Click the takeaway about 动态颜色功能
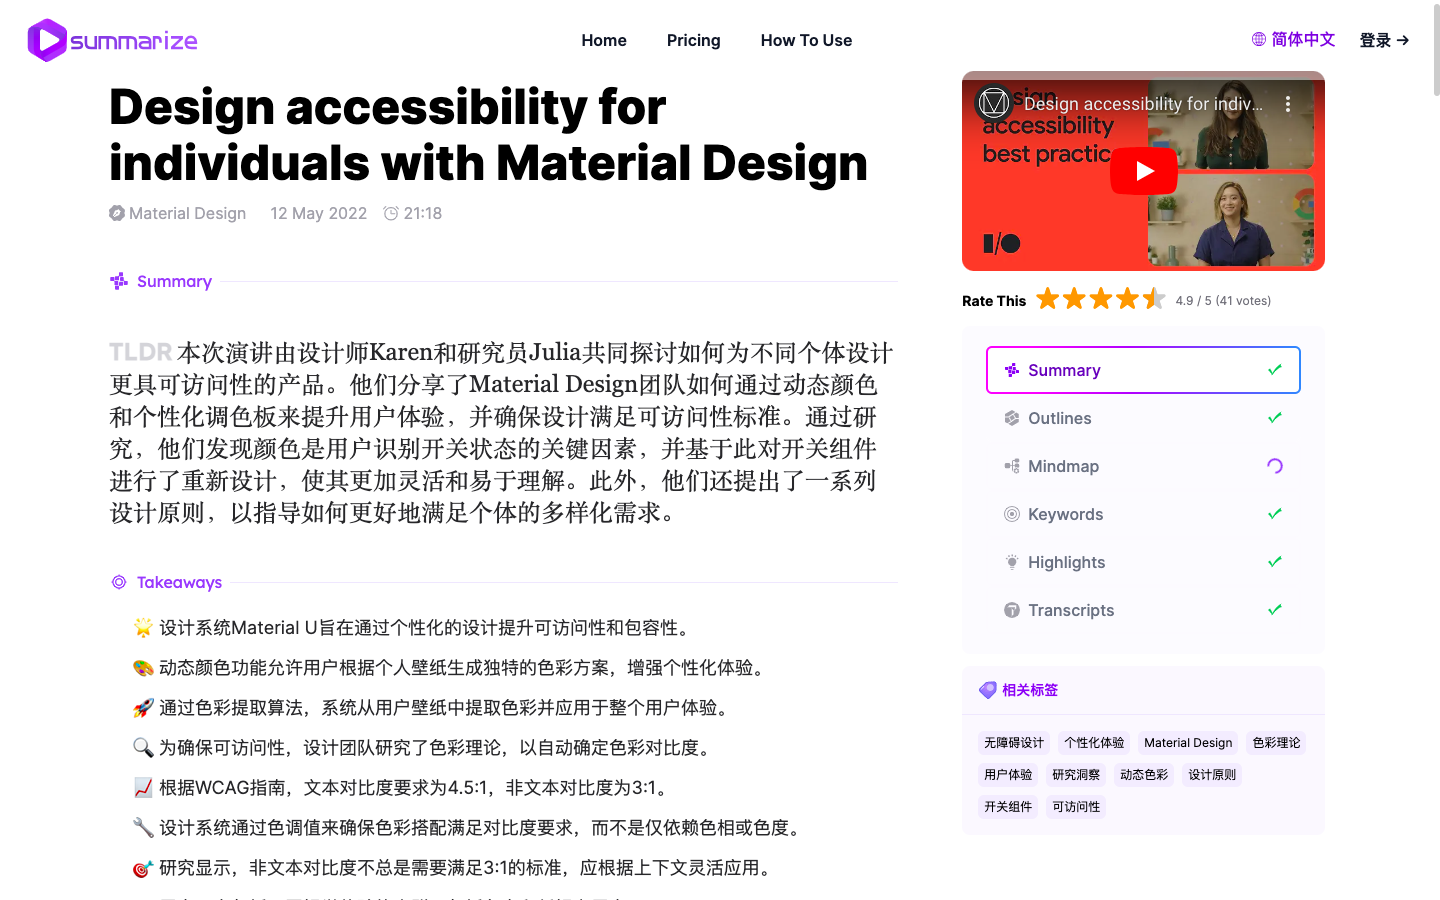Screen dimensions: 1440x900 click(452, 668)
